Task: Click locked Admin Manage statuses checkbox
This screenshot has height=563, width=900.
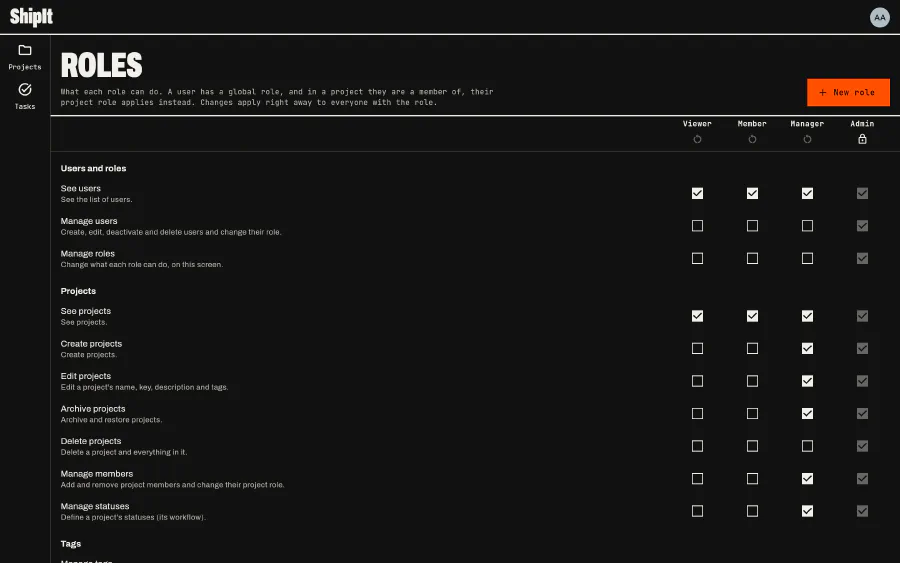Action: pyautogui.click(x=862, y=511)
